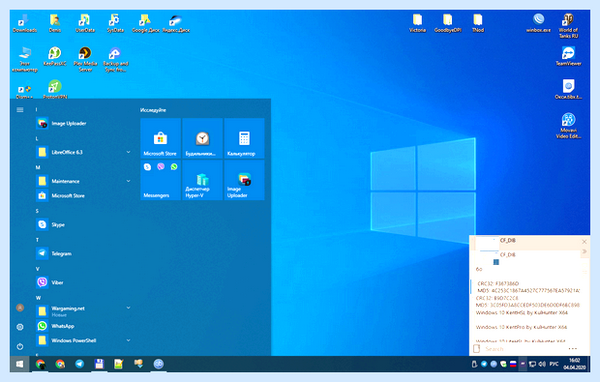Open clock showing 16:02 date flyout
The width and height of the screenshot is (600, 382).
[x=574, y=364]
